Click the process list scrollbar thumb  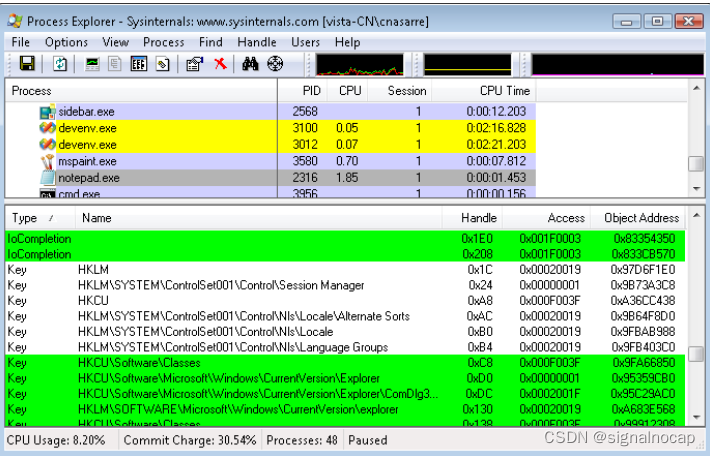pyautogui.click(x=696, y=164)
